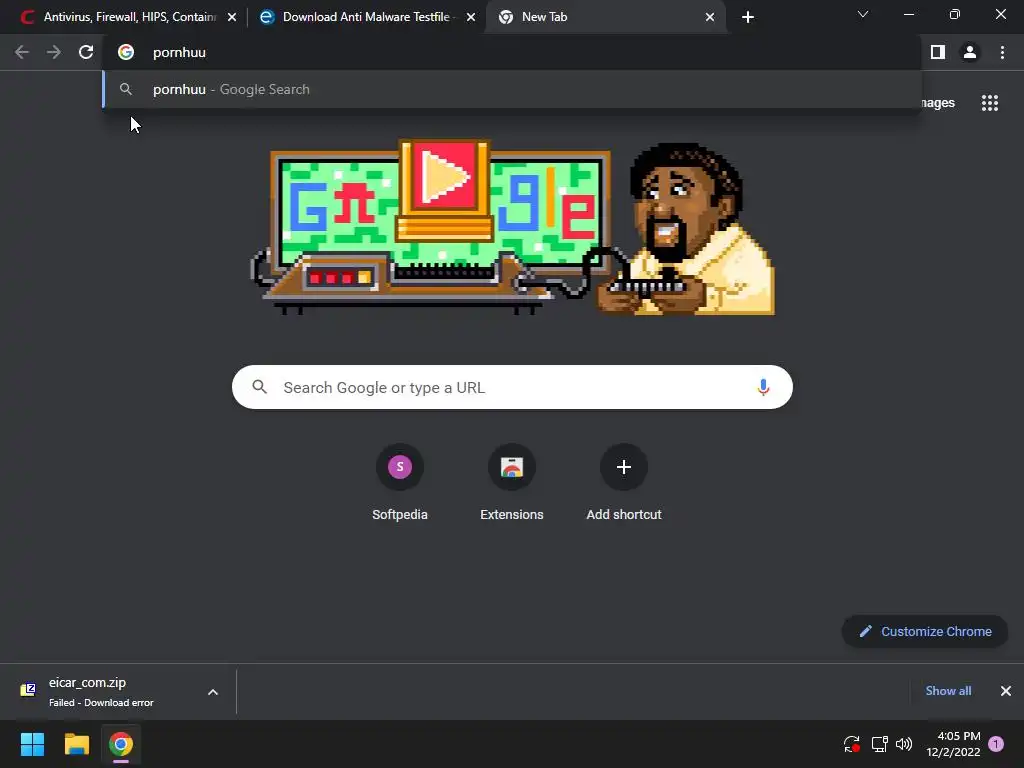Expand eicar_com.zip download options arrow
The width and height of the screenshot is (1024, 768).
213,692
